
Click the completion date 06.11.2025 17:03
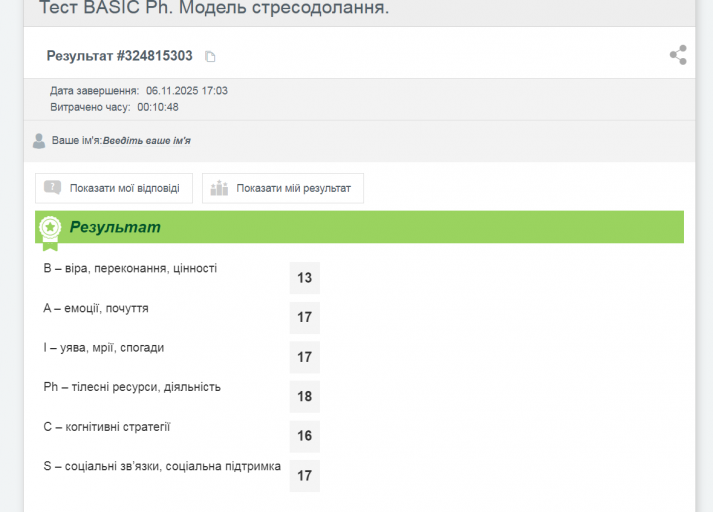[187, 91]
